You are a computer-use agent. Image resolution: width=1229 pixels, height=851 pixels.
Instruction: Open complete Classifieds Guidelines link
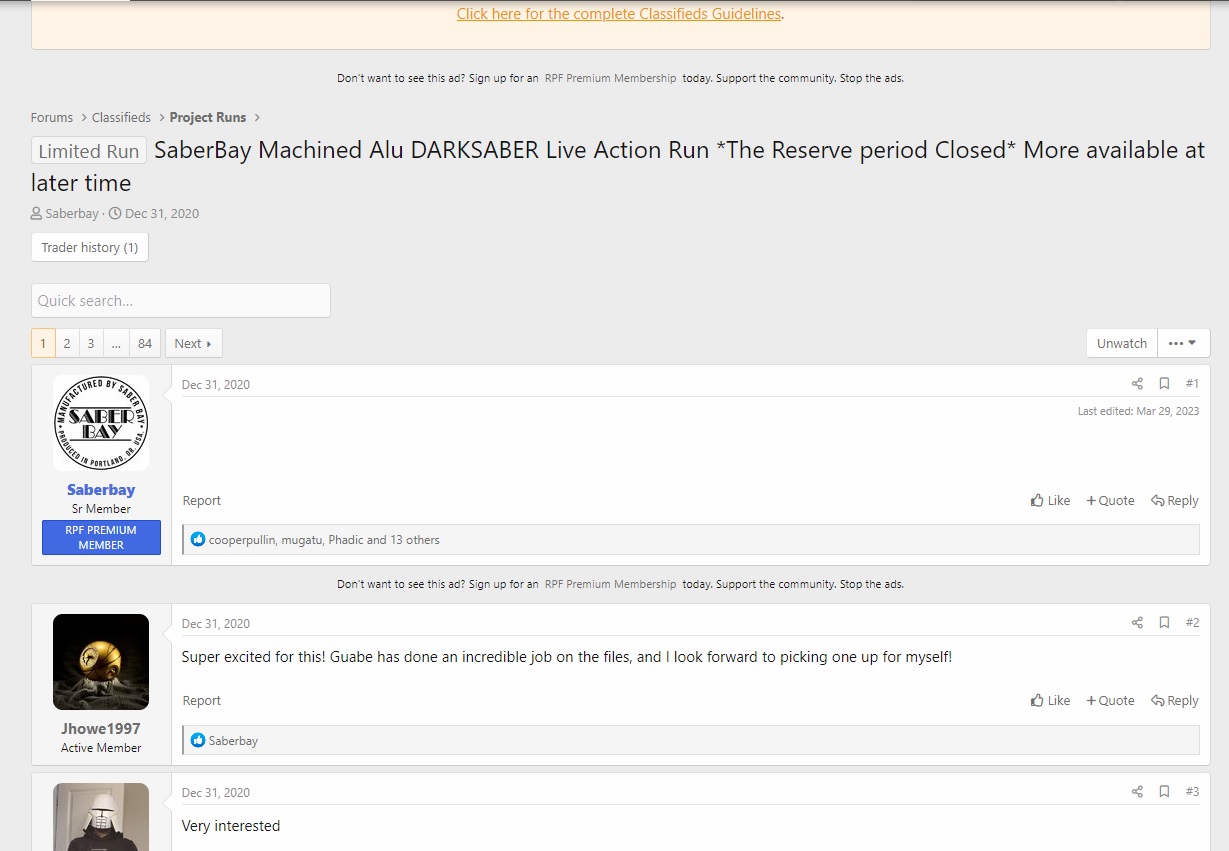point(619,14)
